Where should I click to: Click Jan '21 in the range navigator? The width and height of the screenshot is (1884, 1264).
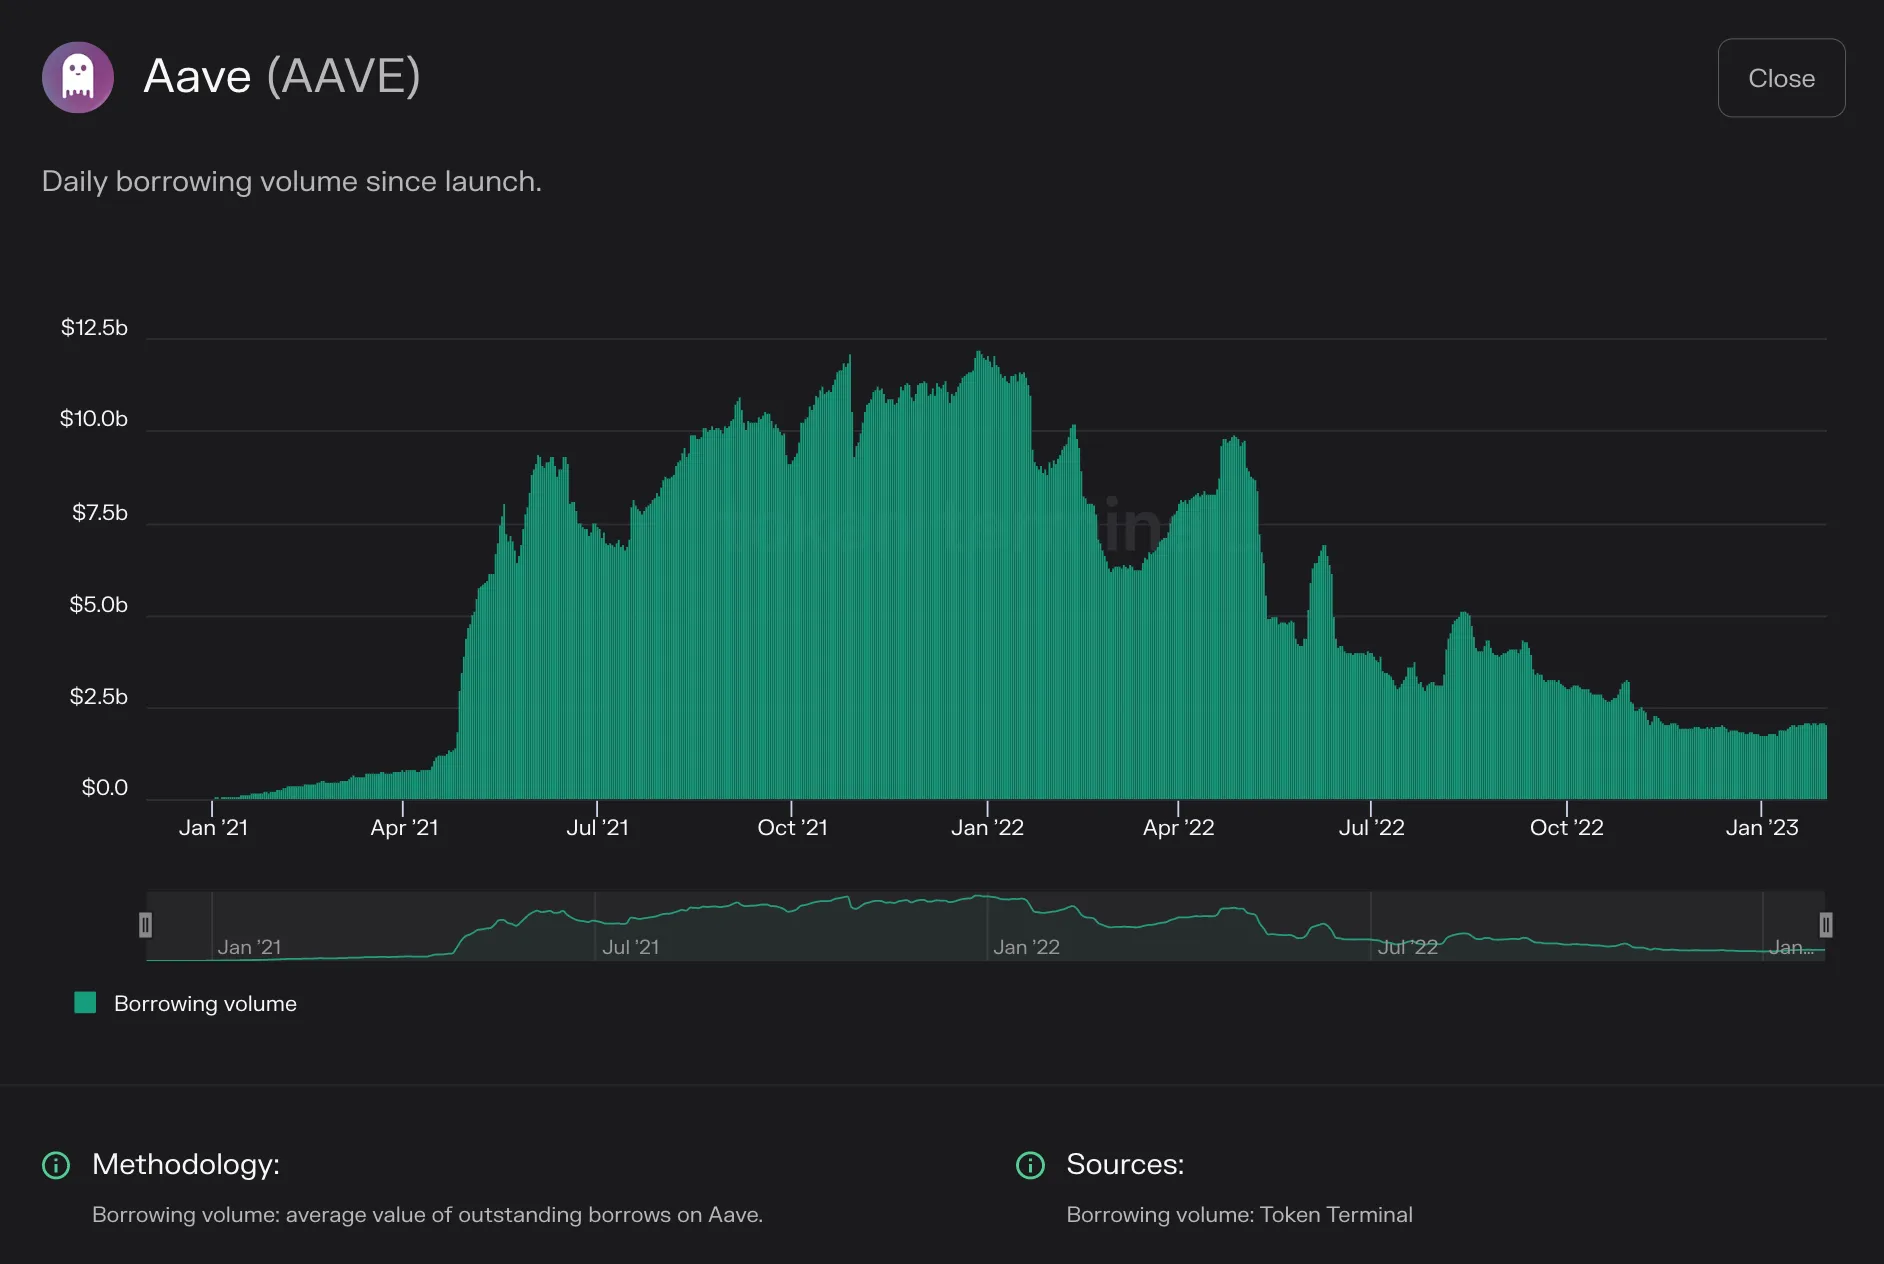coord(249,947)
